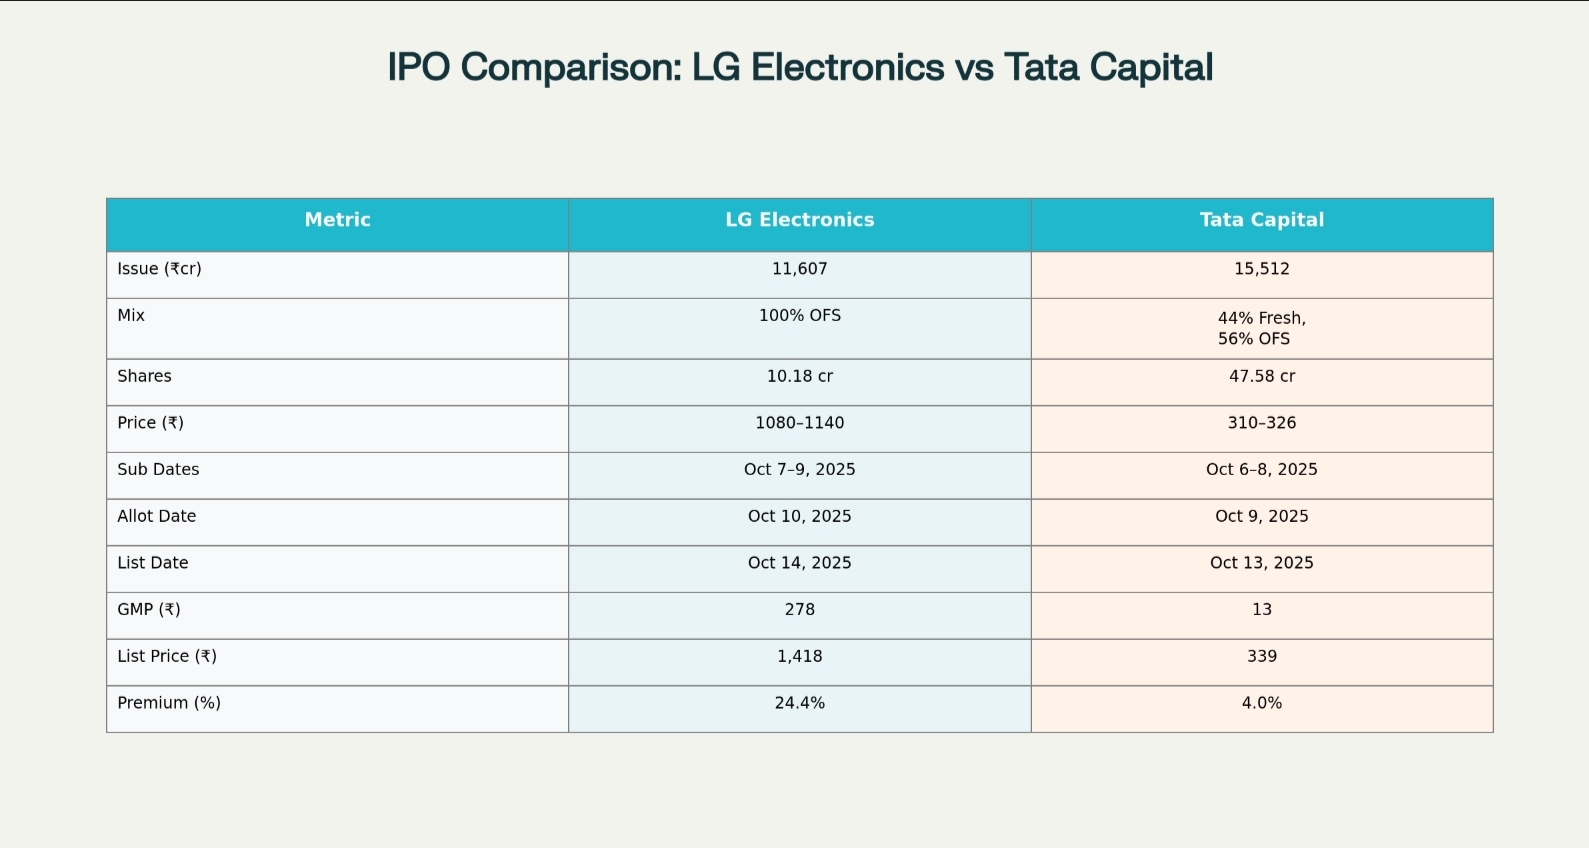
Task: Select the 44% Fresh, 56% OFS cell
Action: pos(1261,328)
